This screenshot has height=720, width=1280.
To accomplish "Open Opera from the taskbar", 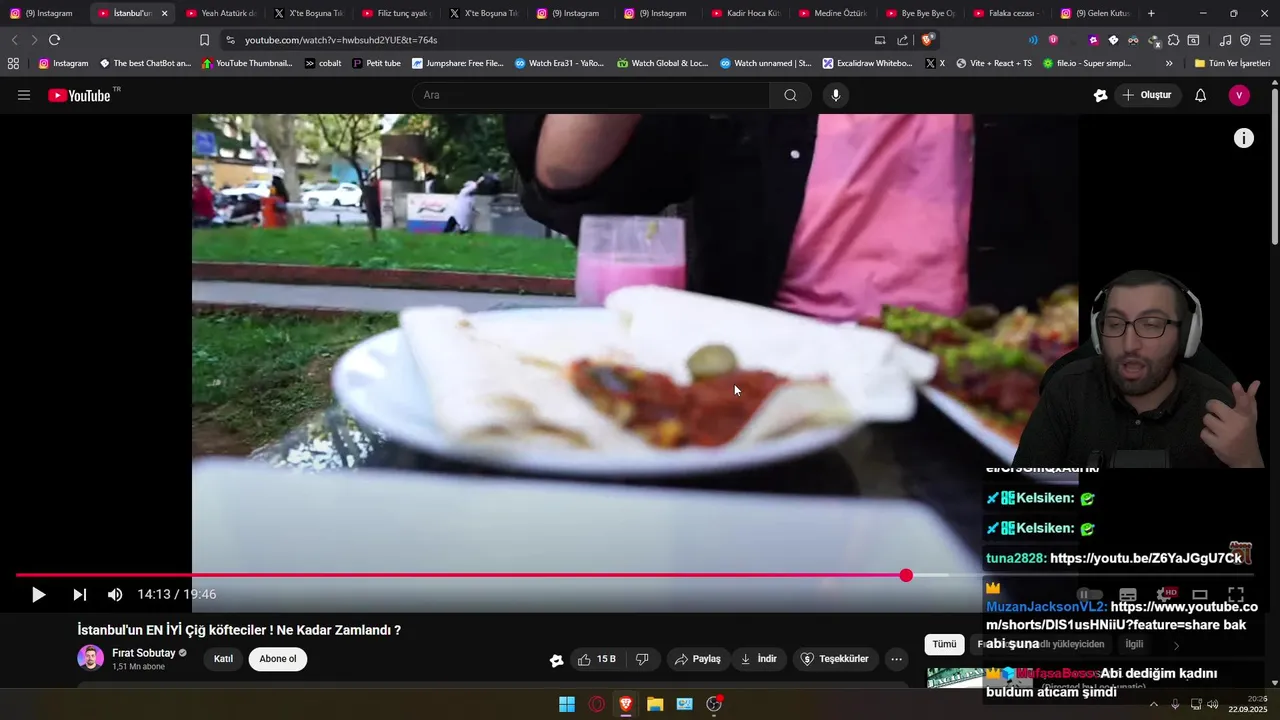I will point(596,704).
